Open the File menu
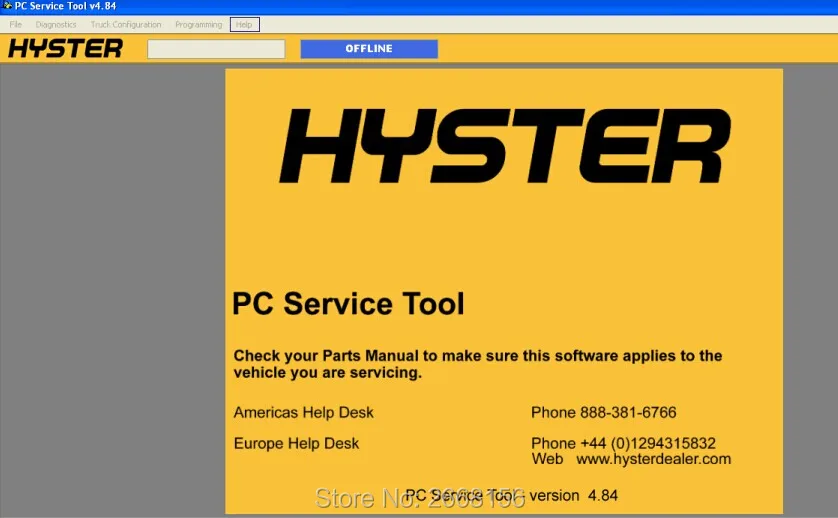838x518 pixels. point(15,25)
